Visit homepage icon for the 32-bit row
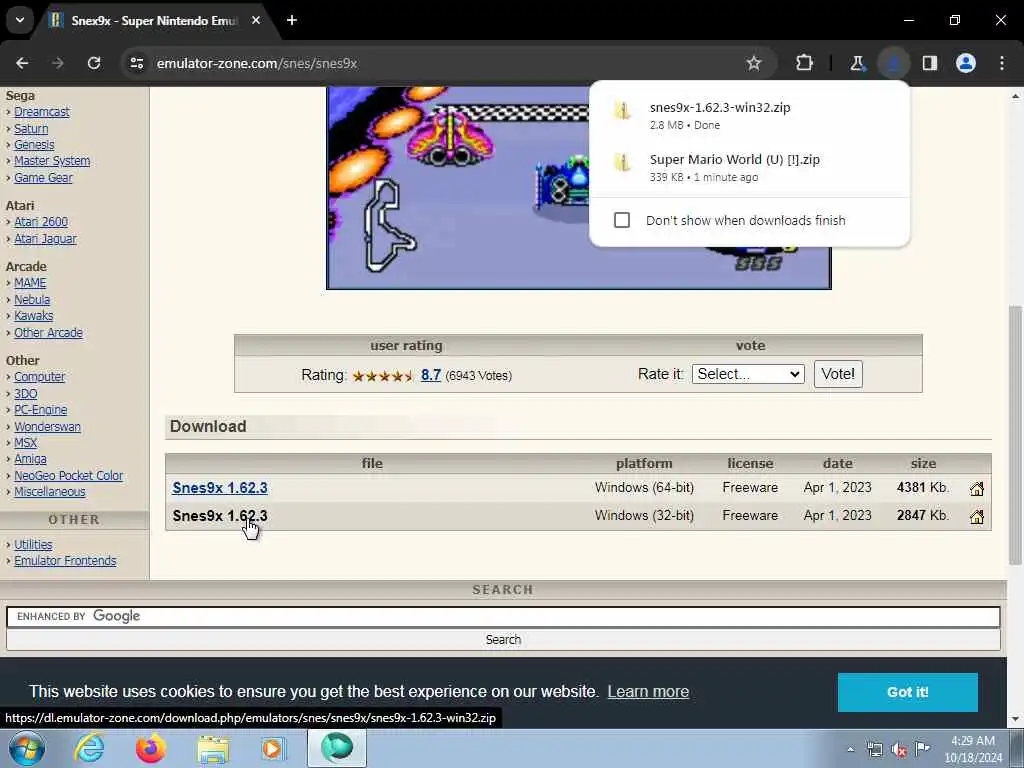 [976, 517]
